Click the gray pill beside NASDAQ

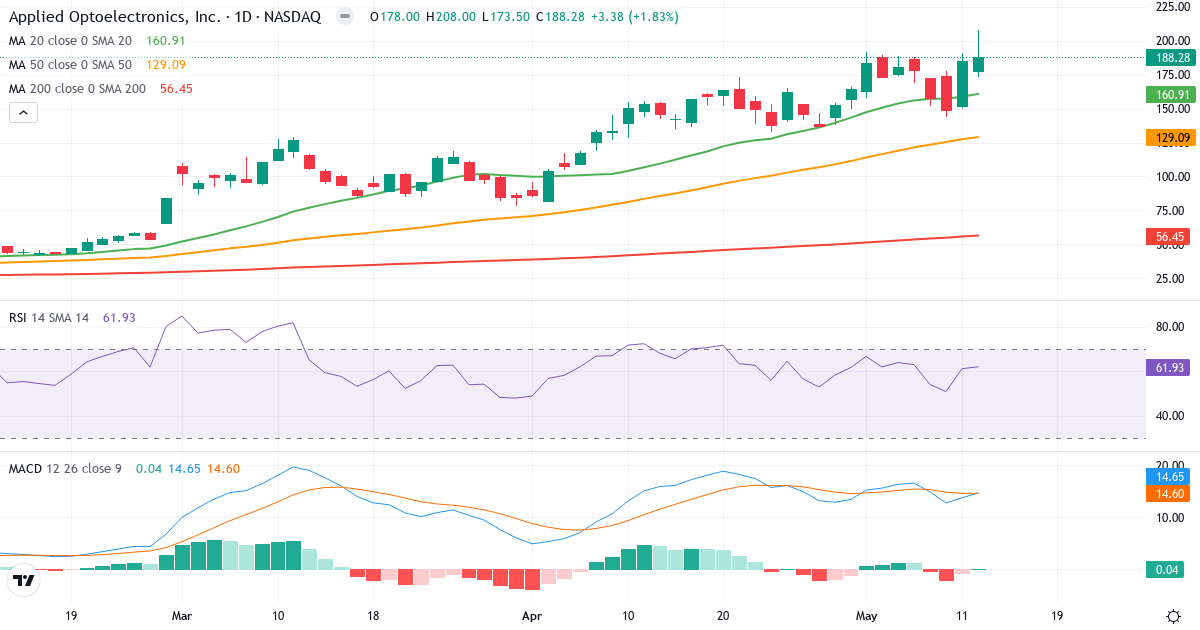(344, 17)
